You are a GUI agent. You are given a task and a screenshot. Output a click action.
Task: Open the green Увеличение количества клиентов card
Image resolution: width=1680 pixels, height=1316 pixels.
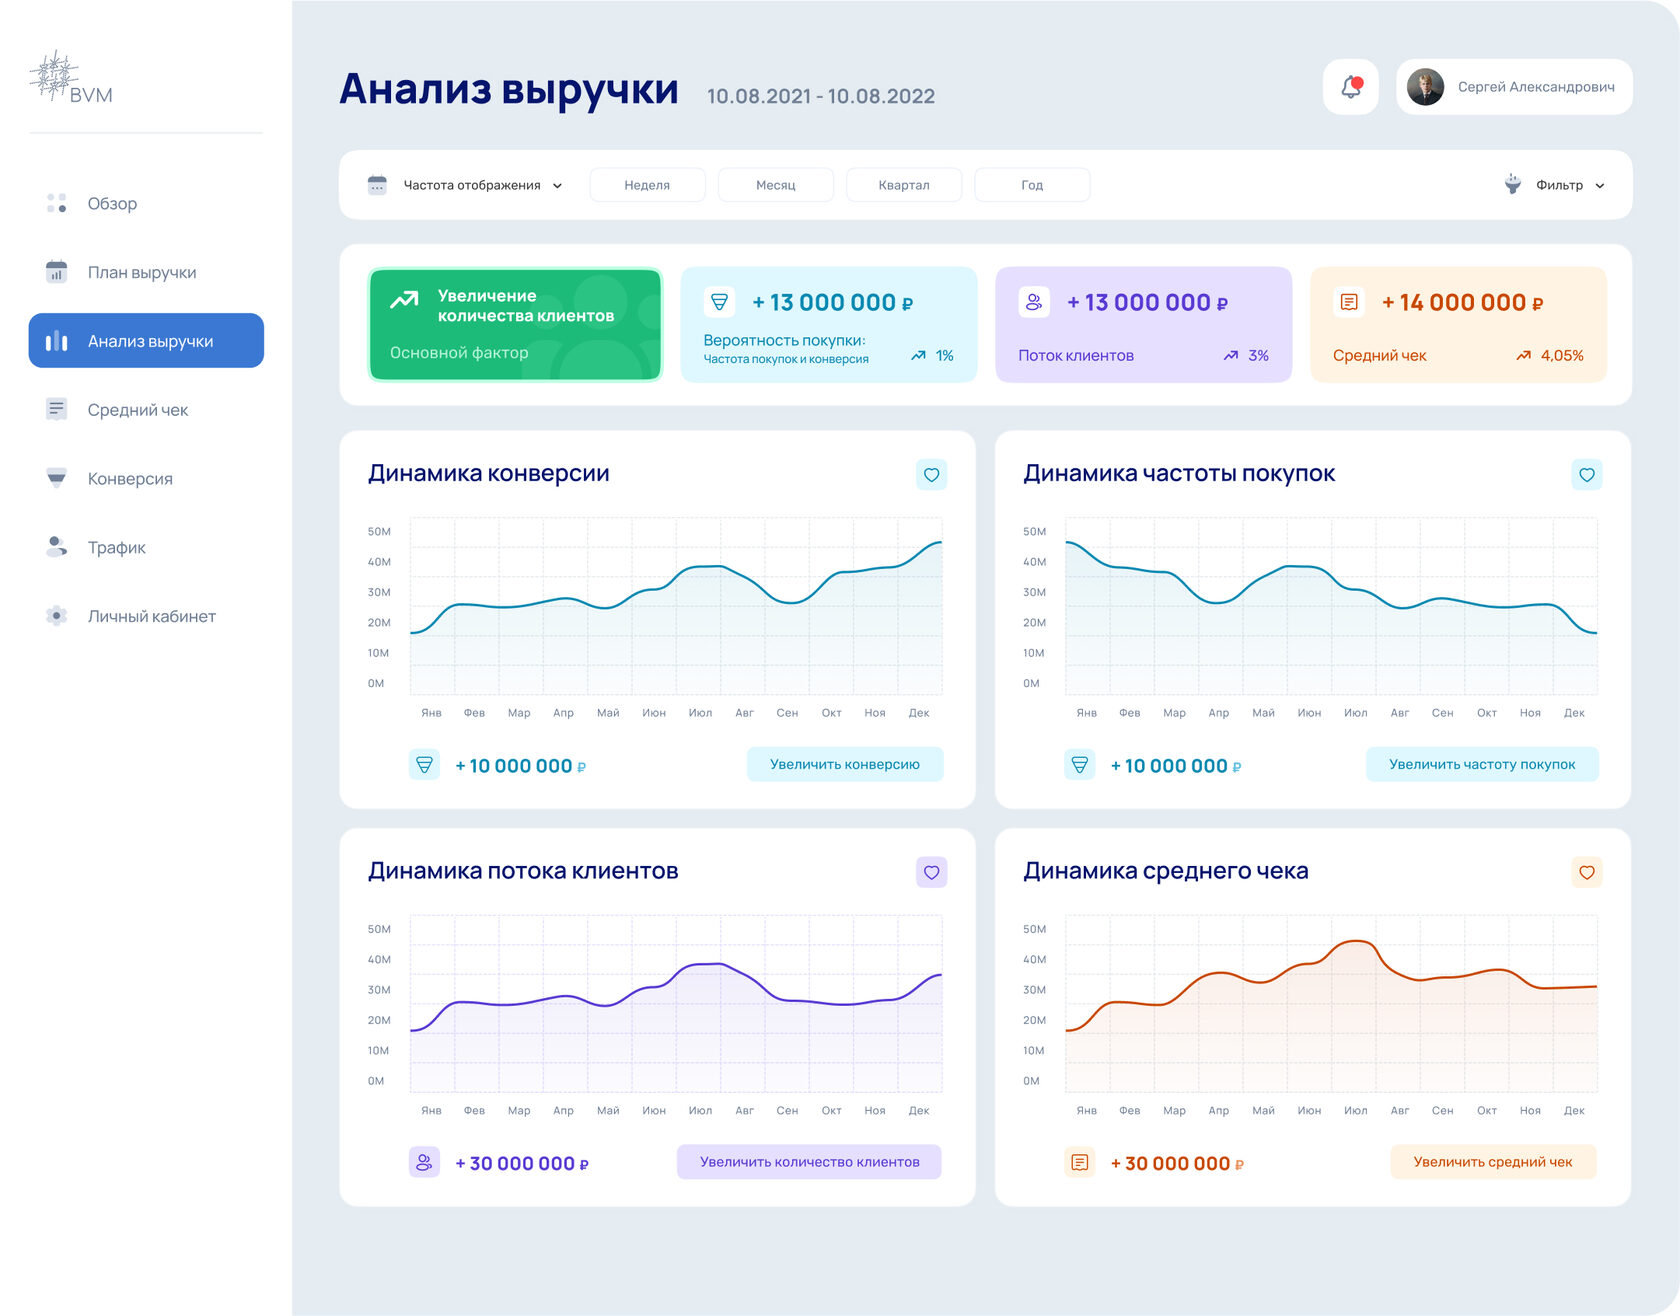[515, 324]
